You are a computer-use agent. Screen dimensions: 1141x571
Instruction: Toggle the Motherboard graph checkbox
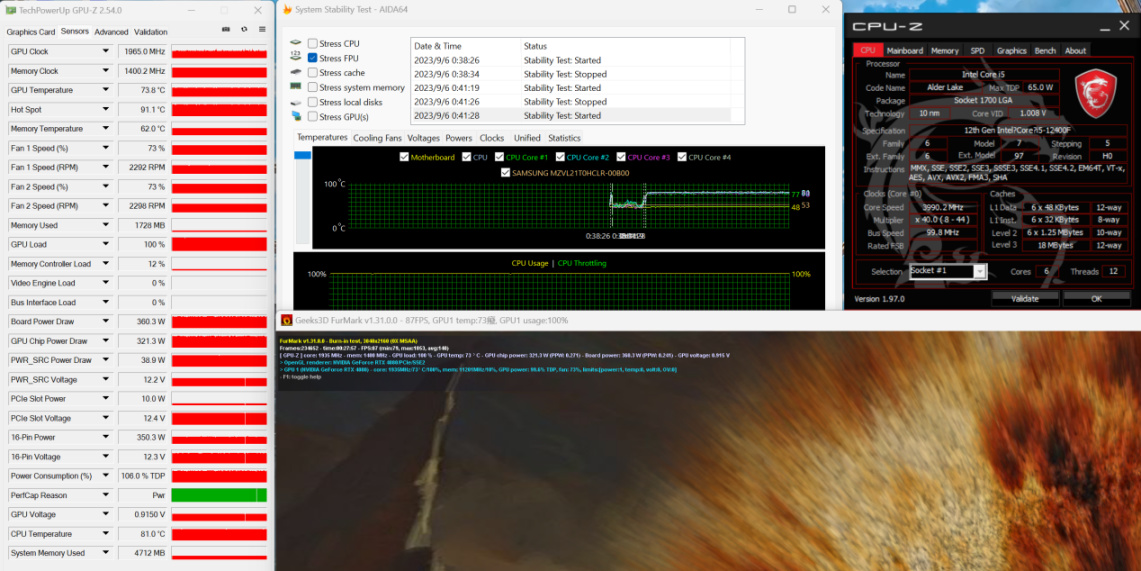(x=405, y=157)
